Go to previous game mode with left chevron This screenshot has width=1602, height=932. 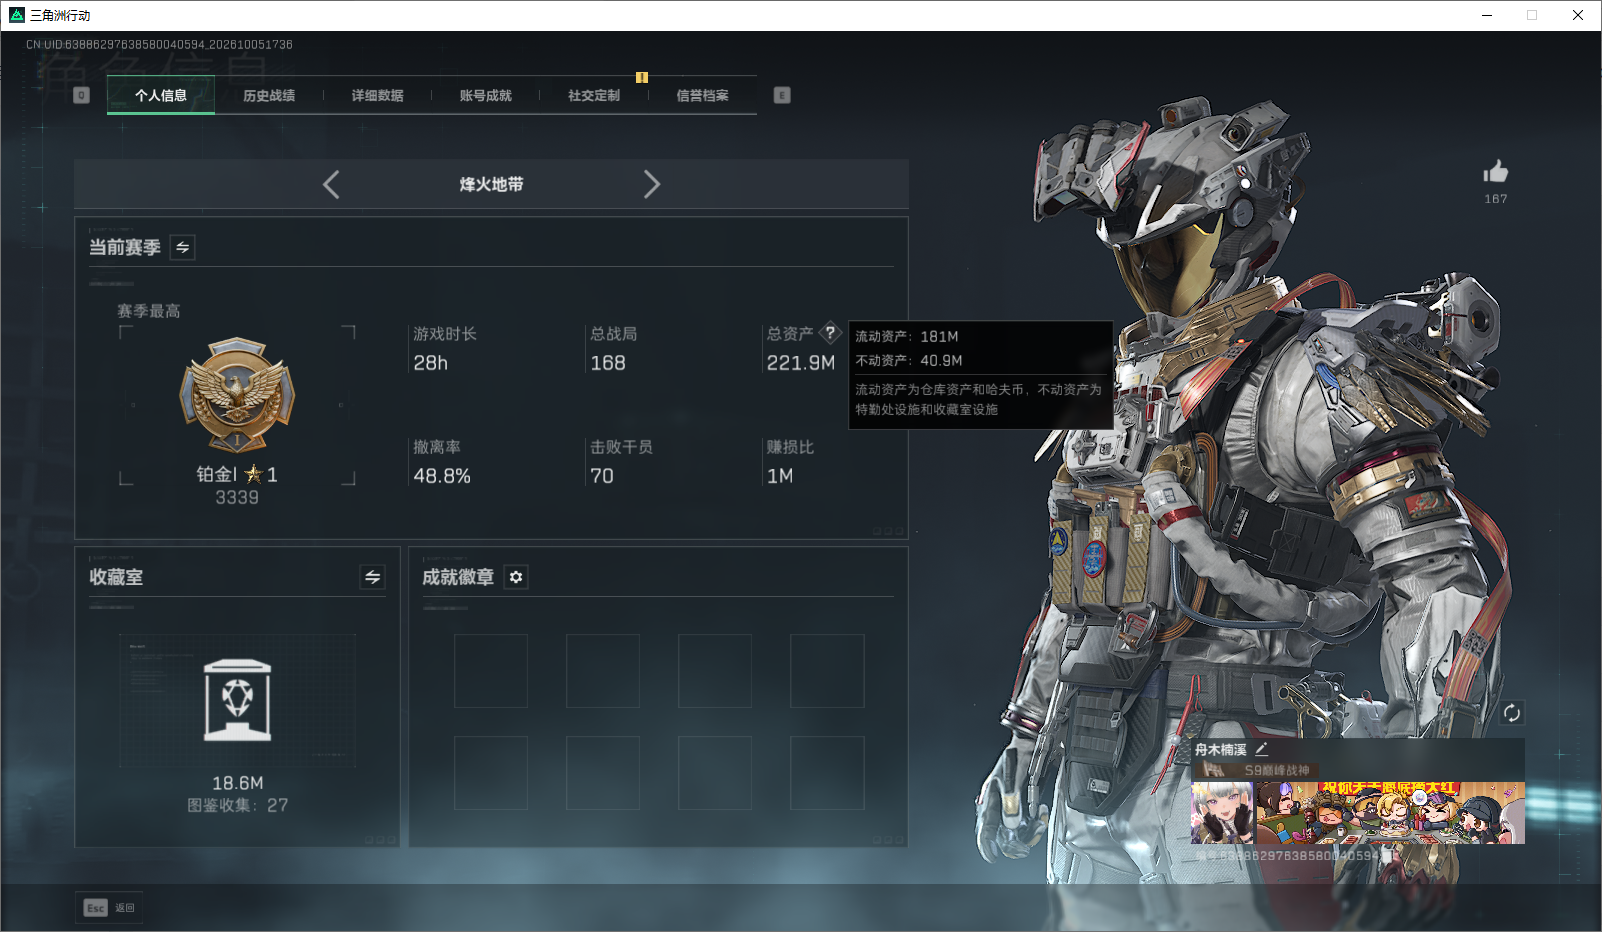[x=331, y=184]
